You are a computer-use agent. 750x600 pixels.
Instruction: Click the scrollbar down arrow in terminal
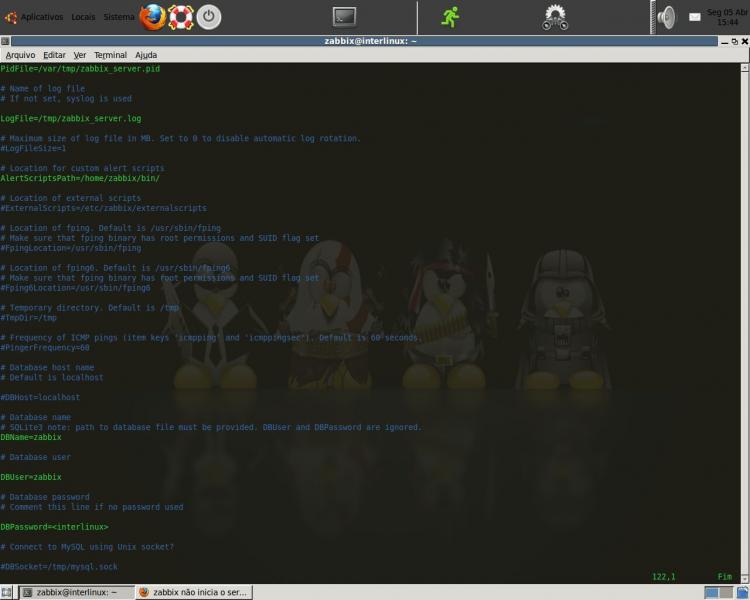click(x=745, y=578)
